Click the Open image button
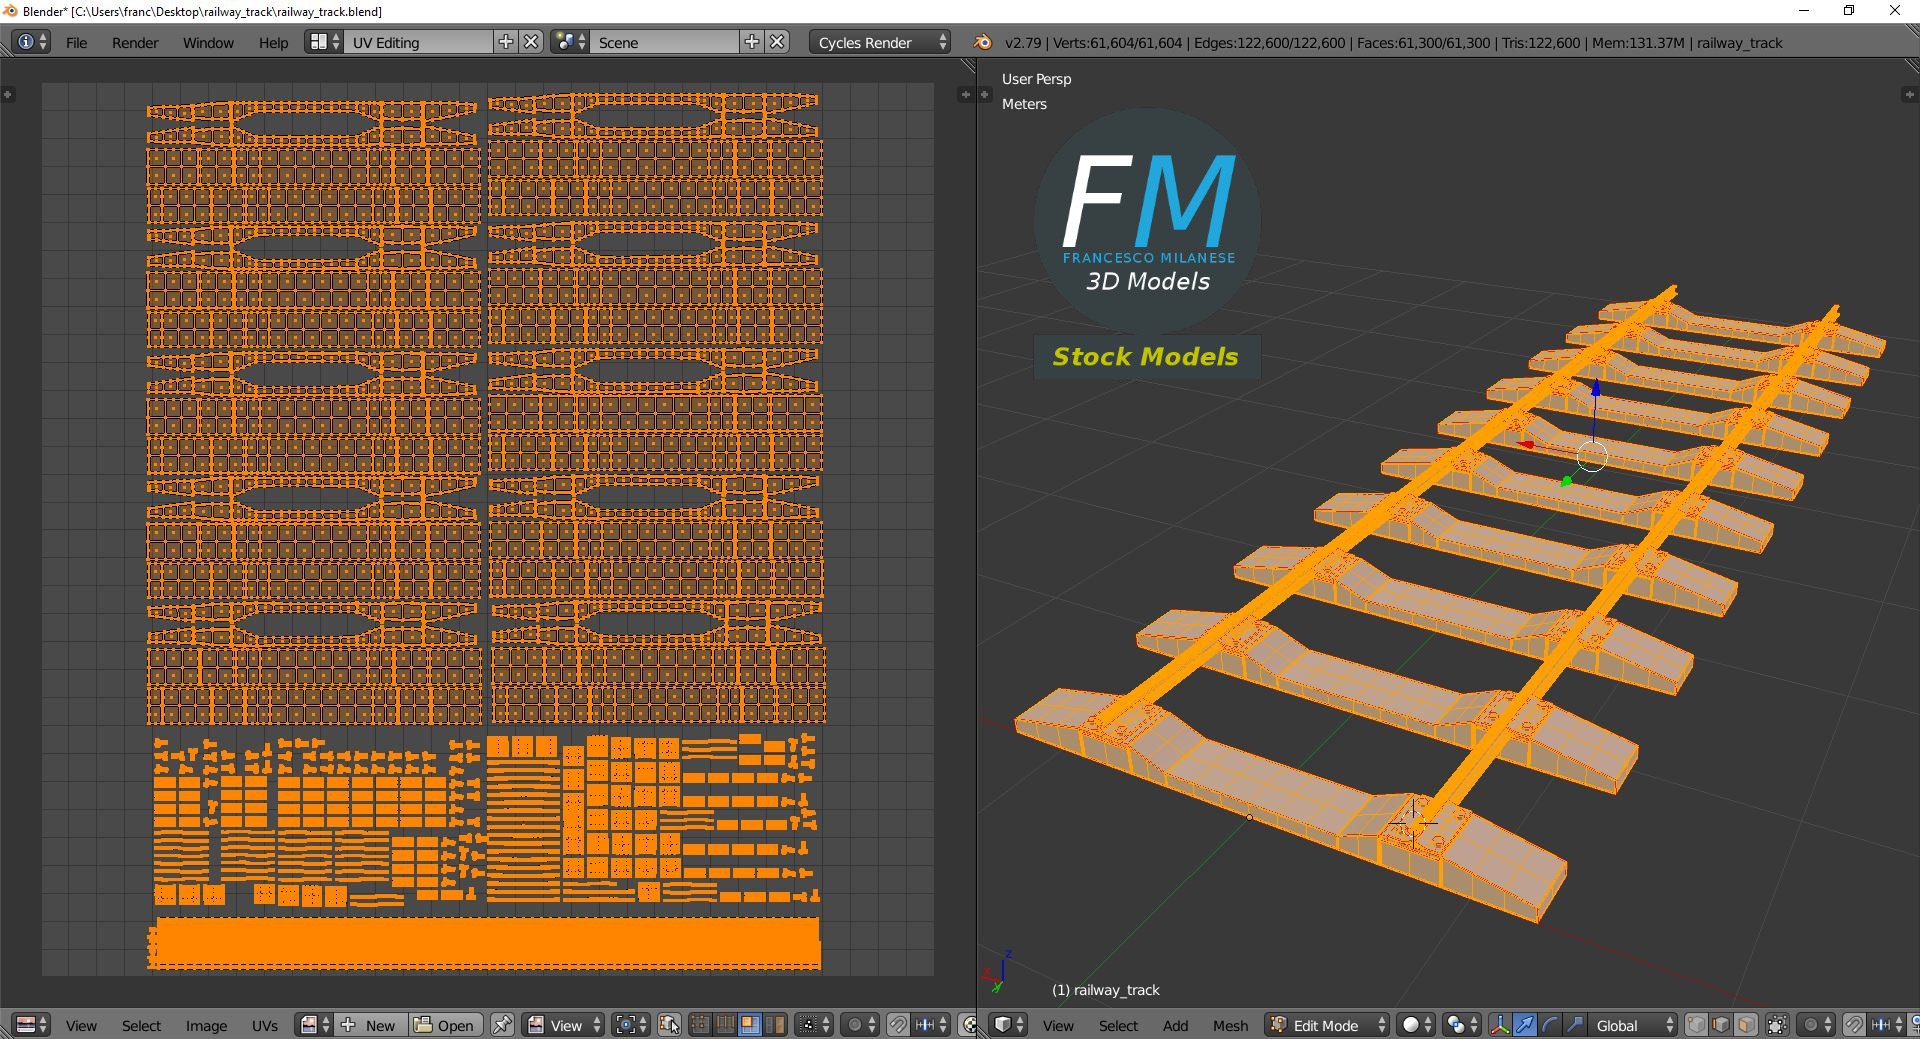This screenshot has width=1920, height=1039. coord(445,1025)
